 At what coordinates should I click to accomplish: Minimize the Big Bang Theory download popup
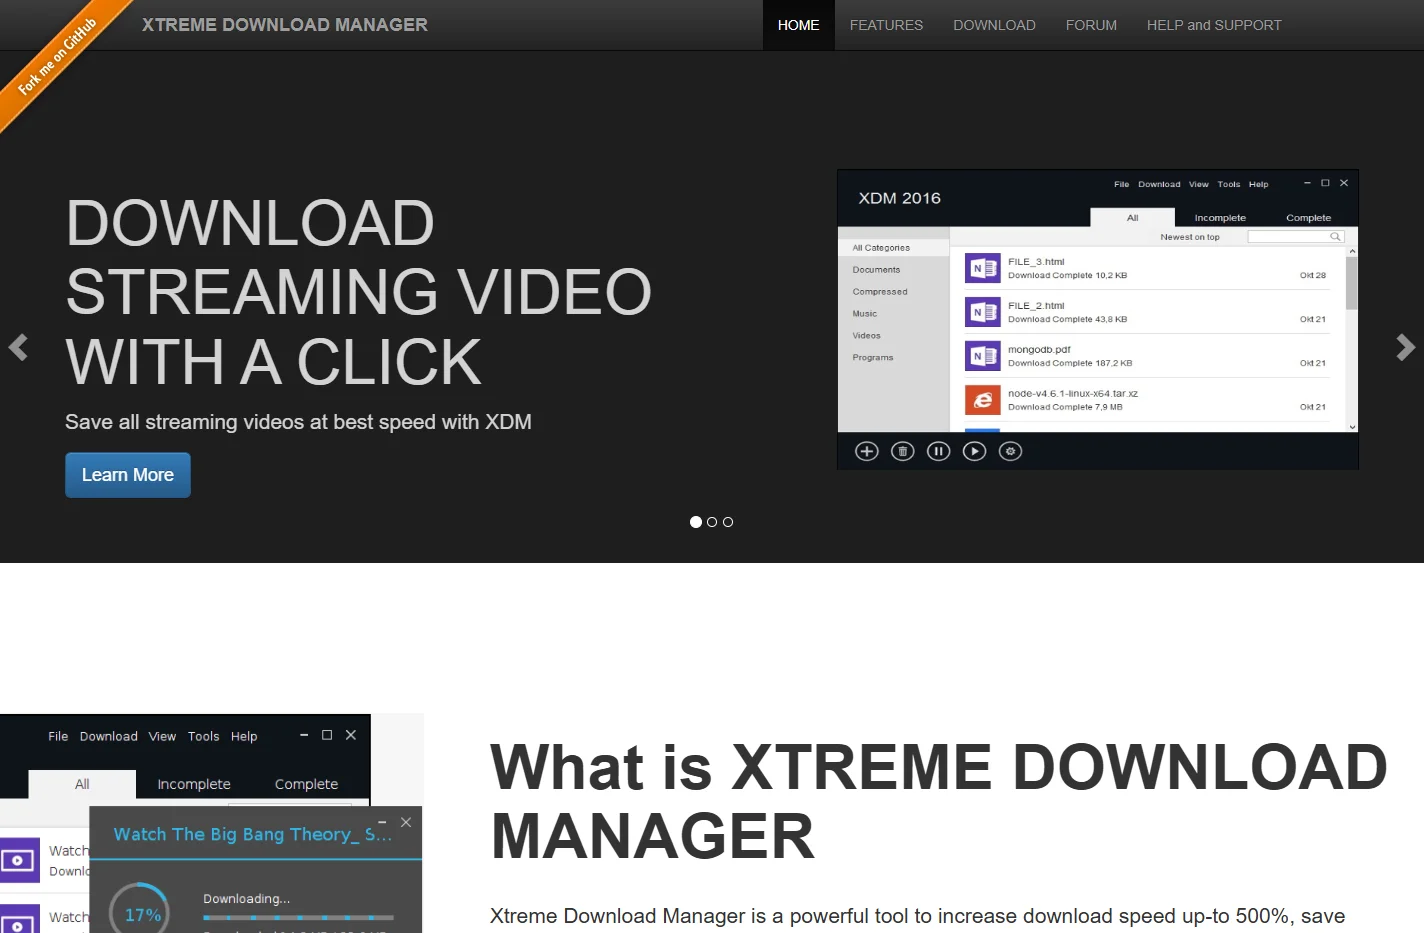point(382,823)
